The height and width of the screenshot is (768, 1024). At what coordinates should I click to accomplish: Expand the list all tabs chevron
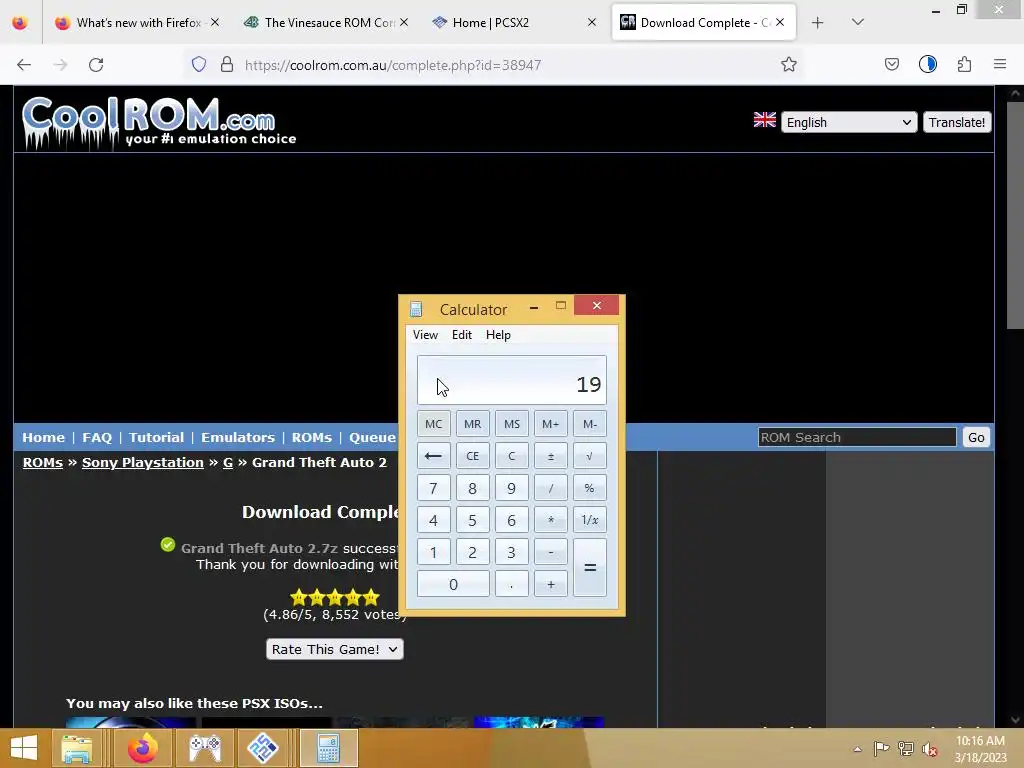tap(858, 23)
